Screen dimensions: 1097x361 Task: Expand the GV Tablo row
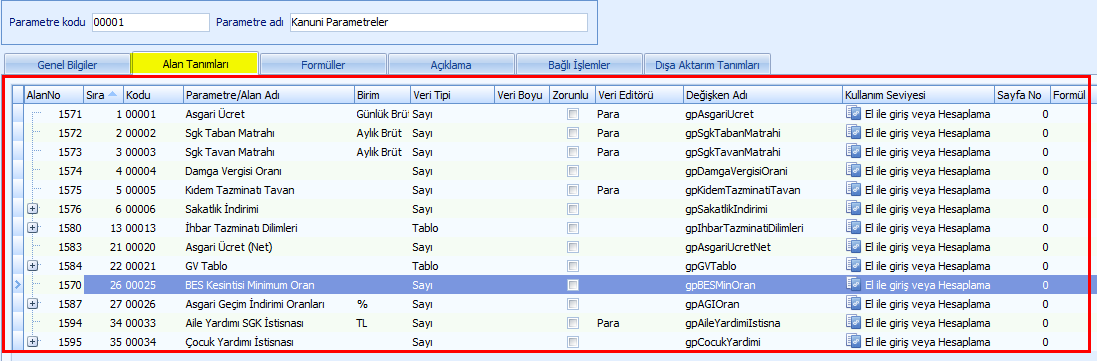[32, 265]
